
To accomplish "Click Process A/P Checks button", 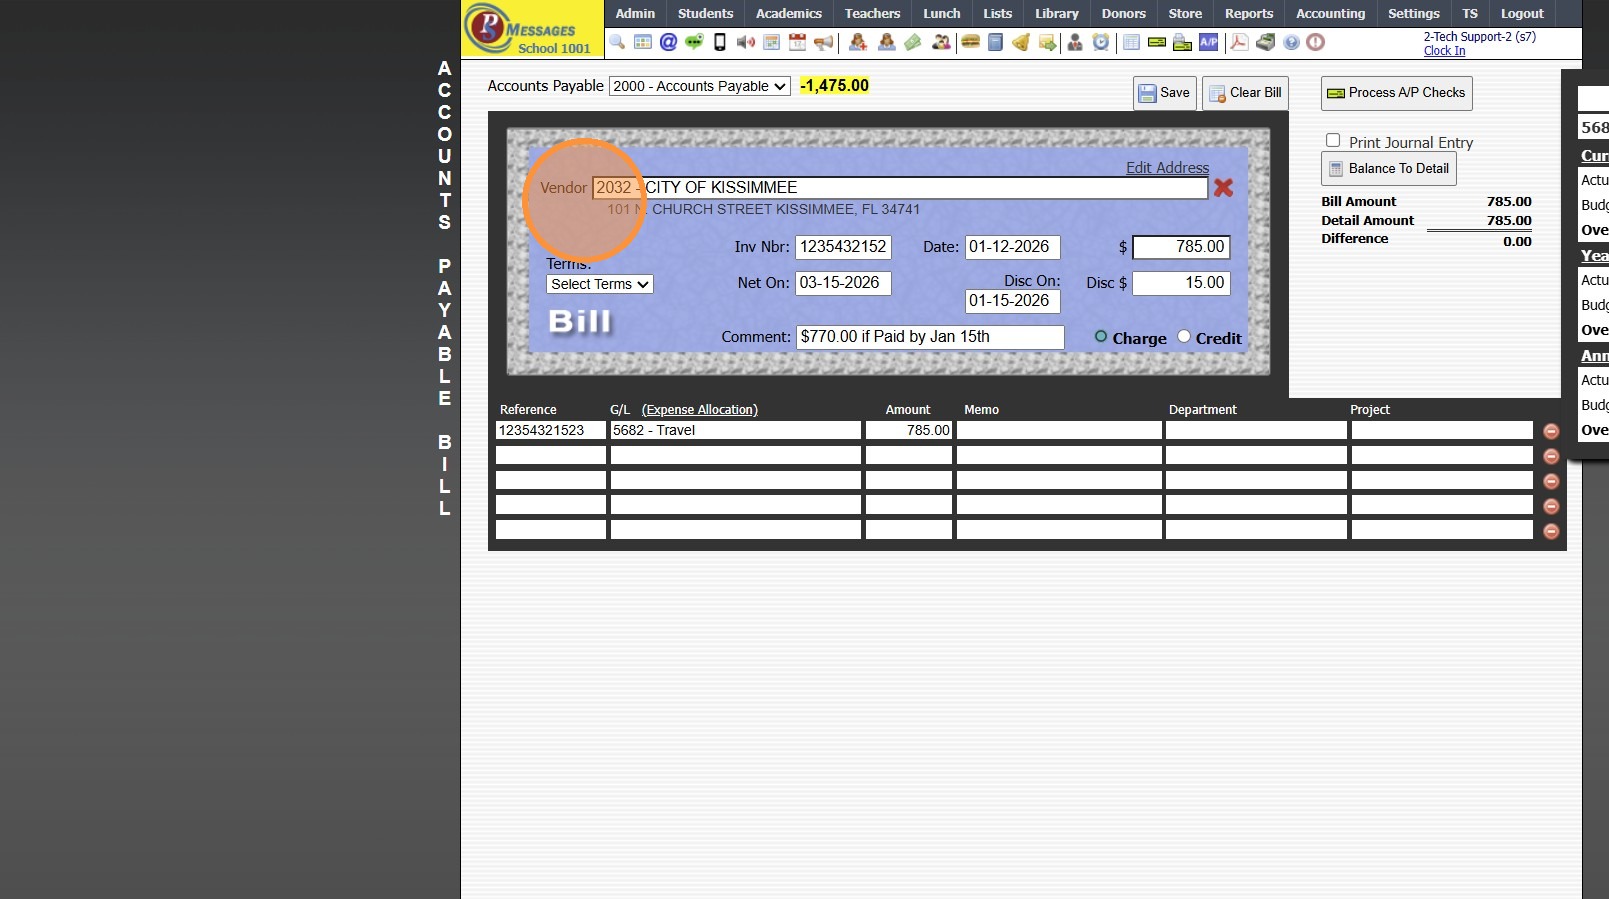I will click(x=1396, y=93).
